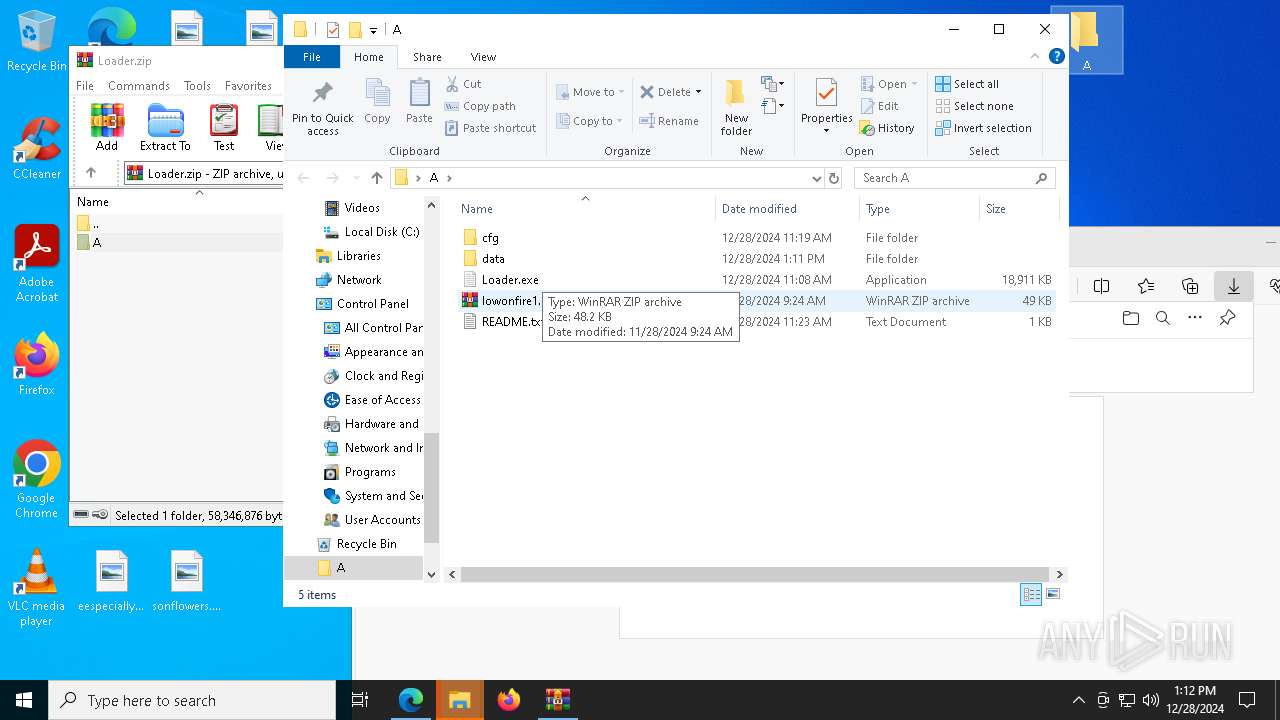Select Network in navigation pane
1280x720 pixels.
(x=349, y=280)
